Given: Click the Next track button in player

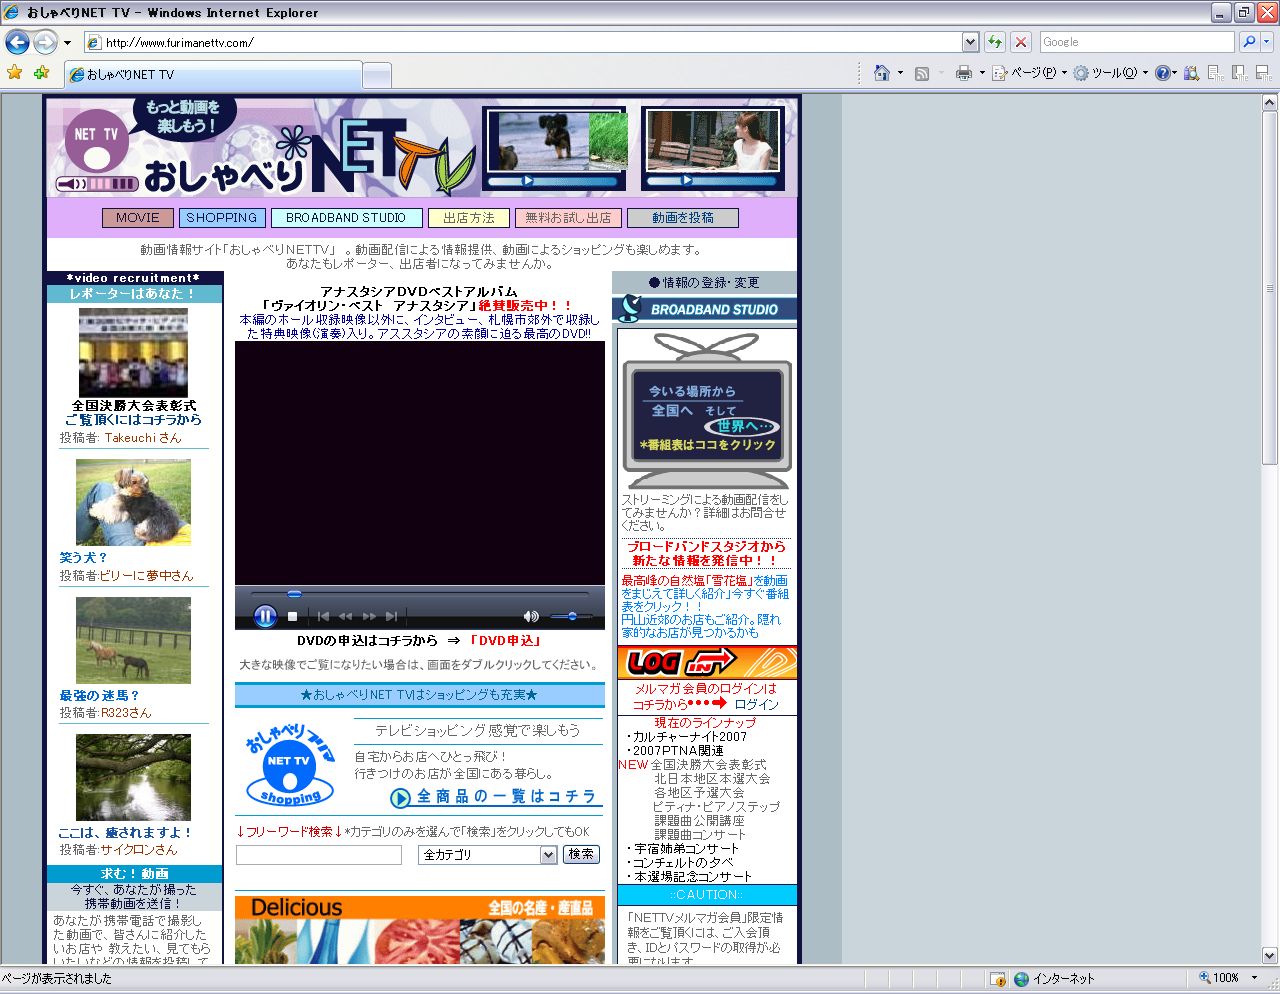Looking at the screenshot, I should pos(392,617).
